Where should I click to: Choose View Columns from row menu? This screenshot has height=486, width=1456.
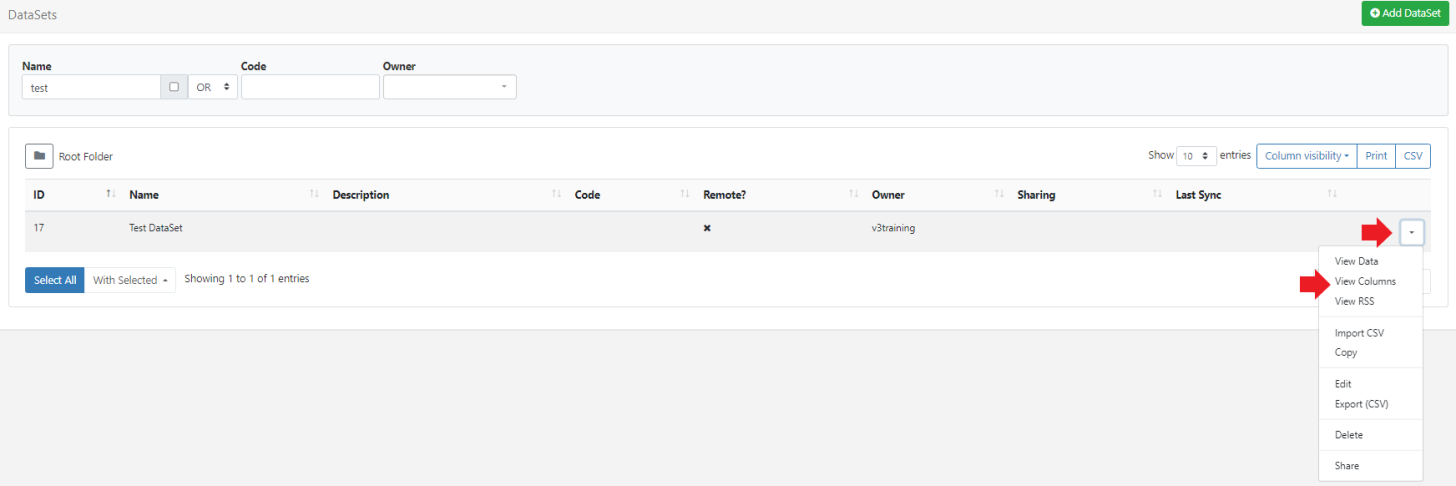click(1365, 281)
